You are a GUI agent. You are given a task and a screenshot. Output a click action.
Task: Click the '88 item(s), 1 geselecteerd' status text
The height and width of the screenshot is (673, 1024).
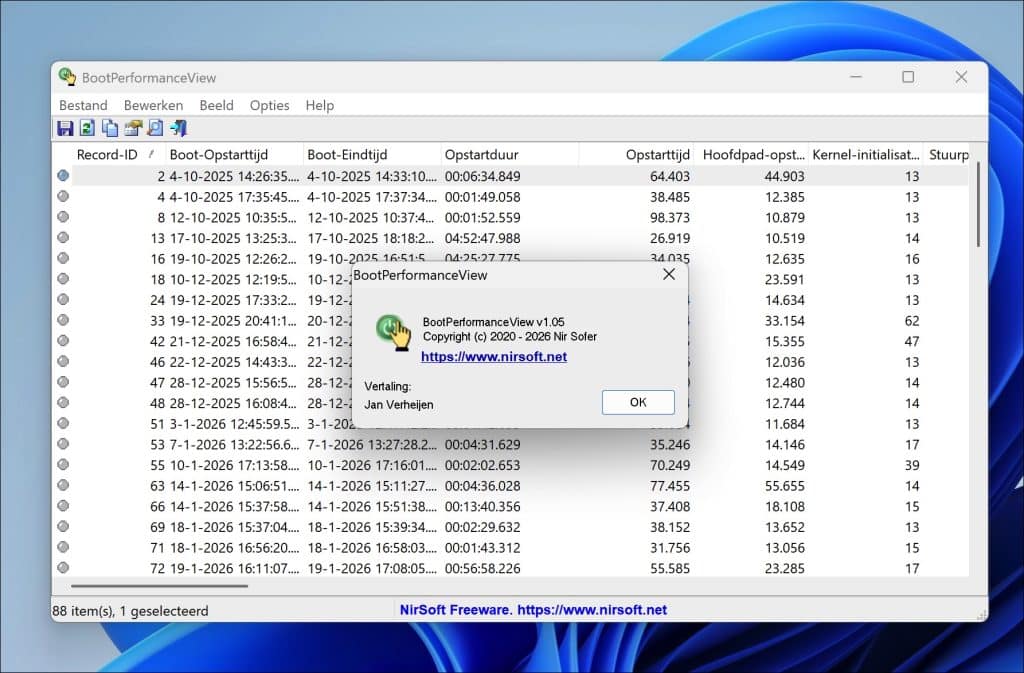point(130,611)
